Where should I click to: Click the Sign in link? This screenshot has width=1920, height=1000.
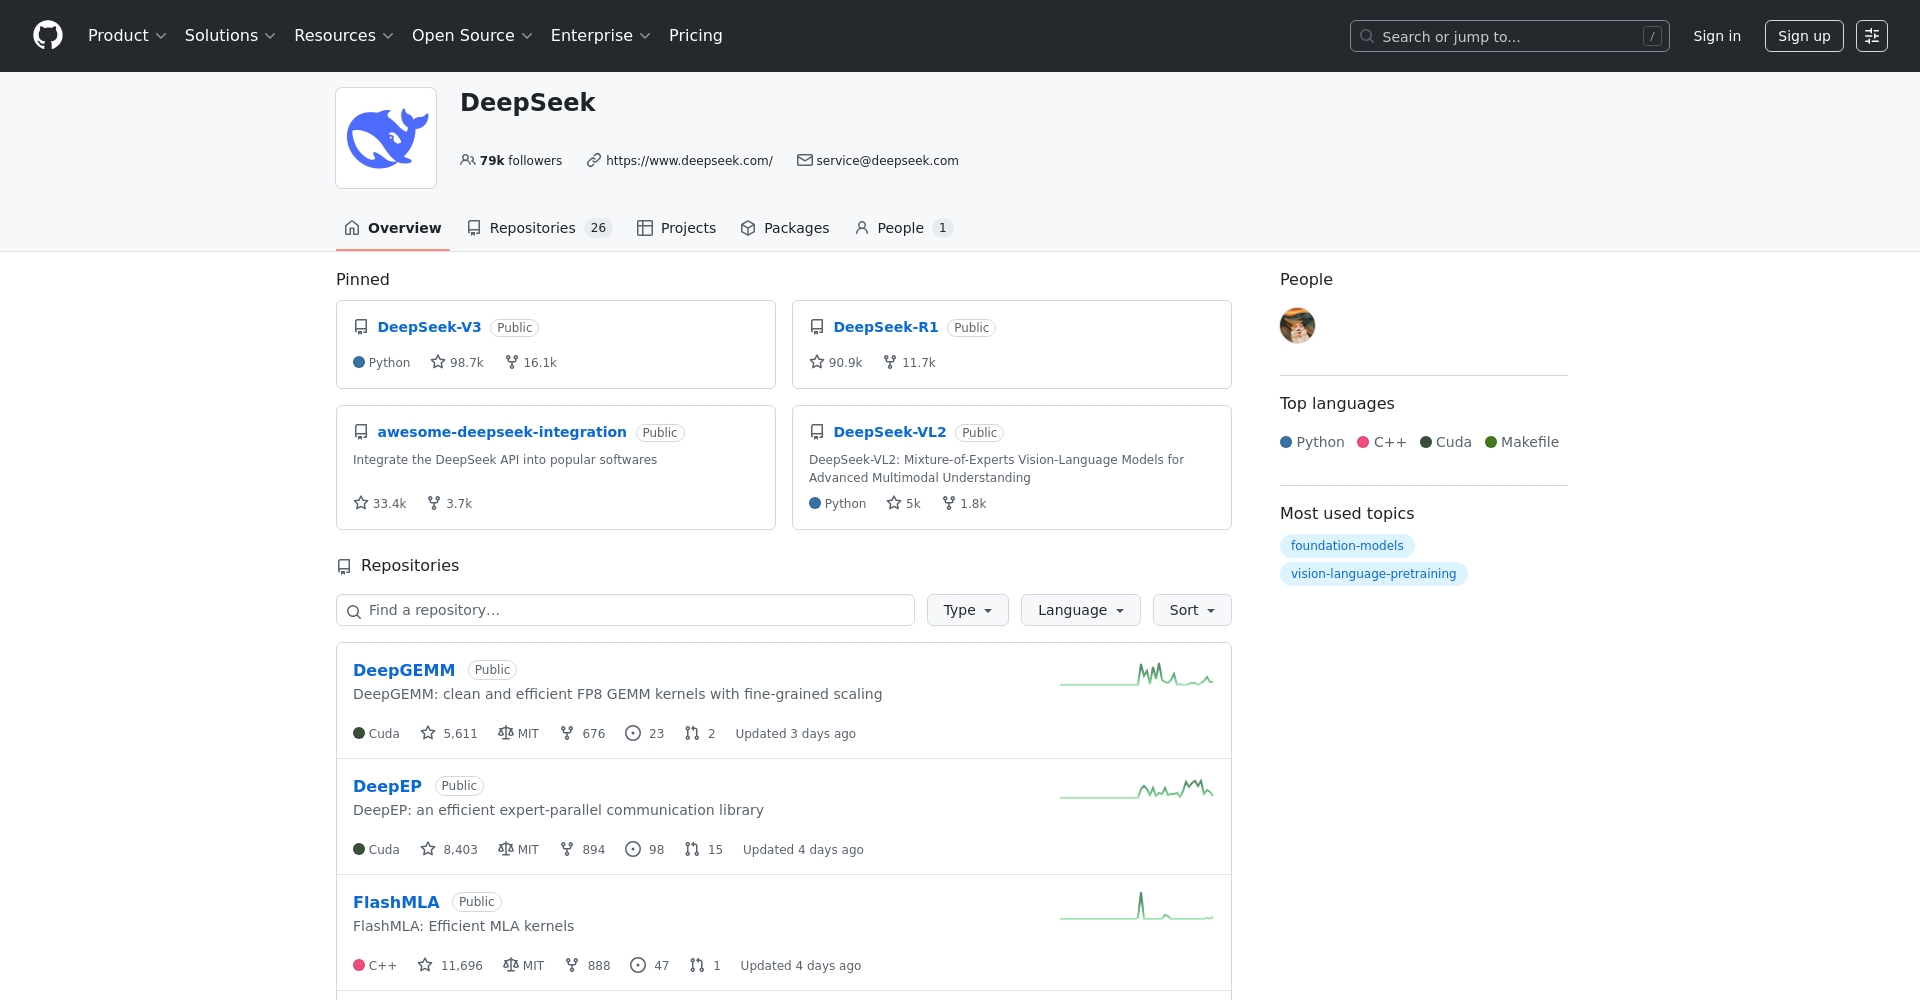click(1717, 36)
